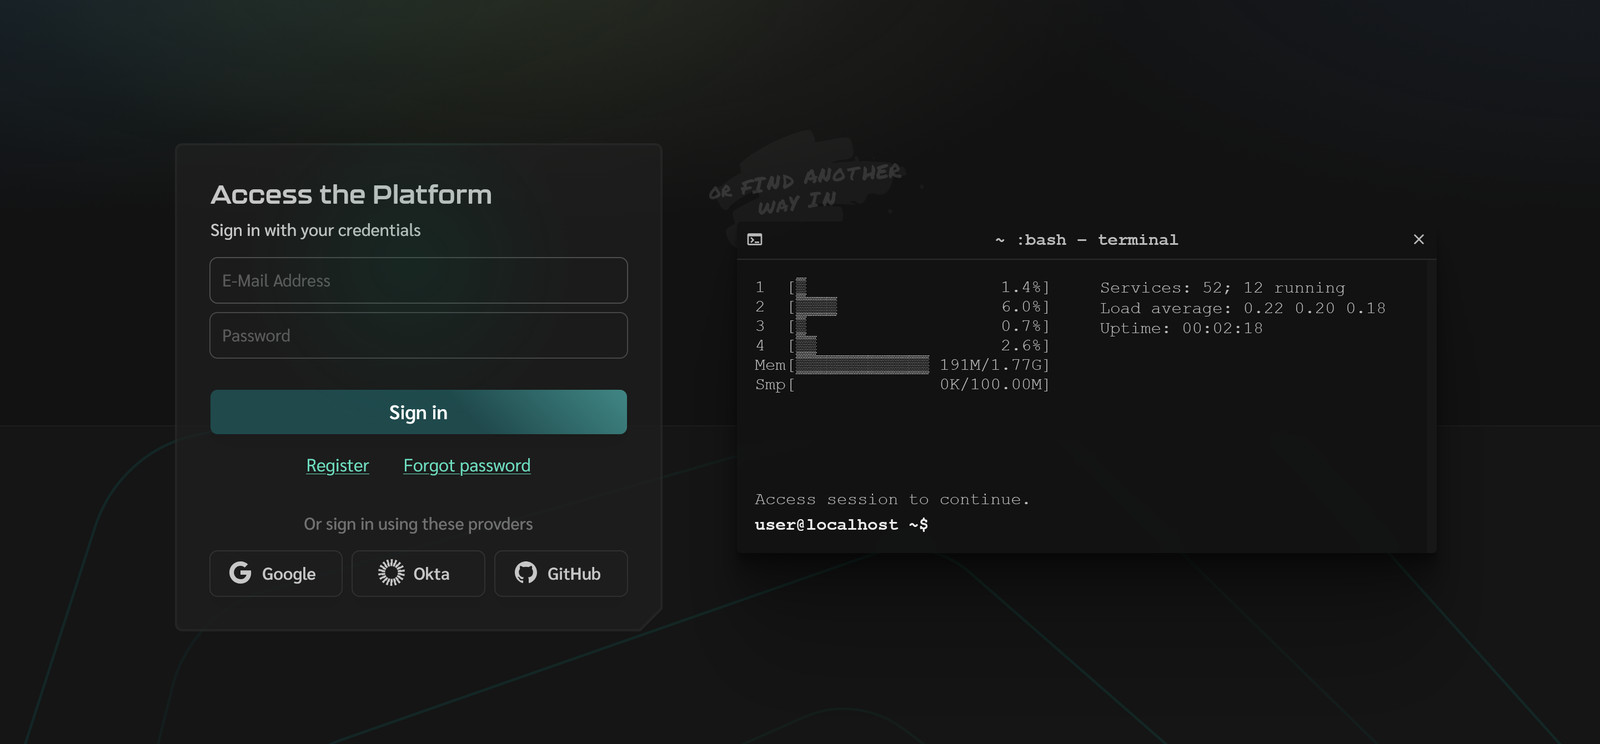This screenshot has height=744, width=1600.
Task: Click the Sign in button
Action: click(419, 412)
